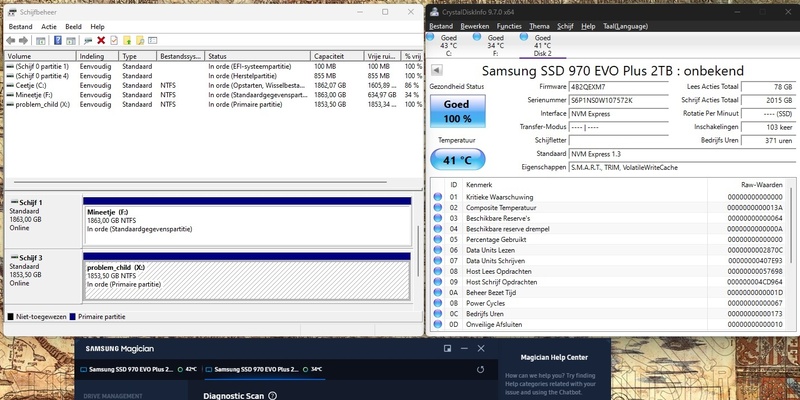
Task: Click the Forward arrow in Schijfbeheer toolbar
Action: tap(23, 41)
